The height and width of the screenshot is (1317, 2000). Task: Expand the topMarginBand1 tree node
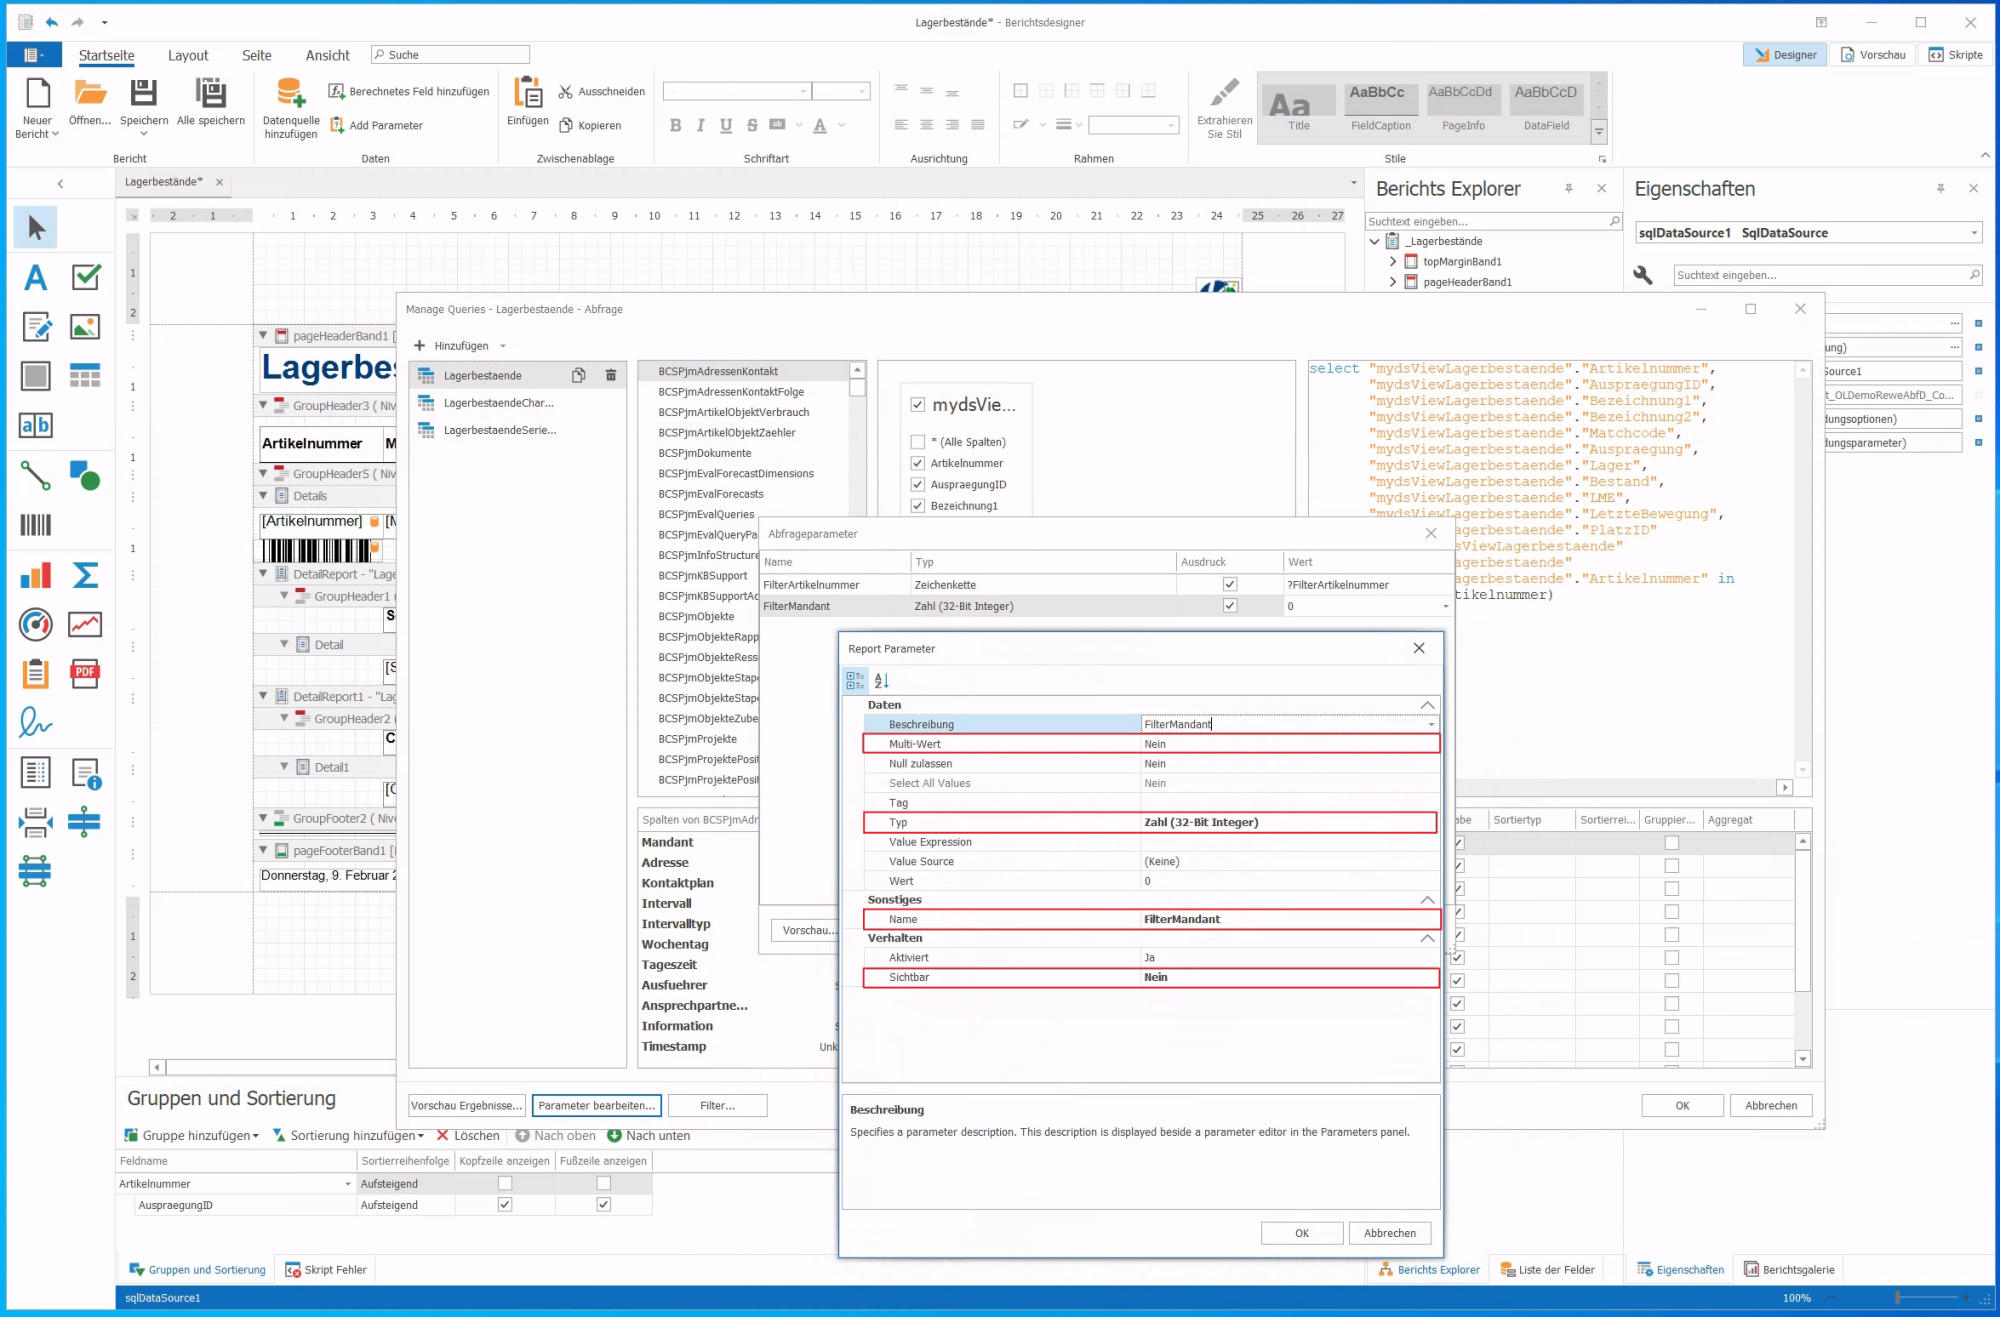tap(1392, 262)
